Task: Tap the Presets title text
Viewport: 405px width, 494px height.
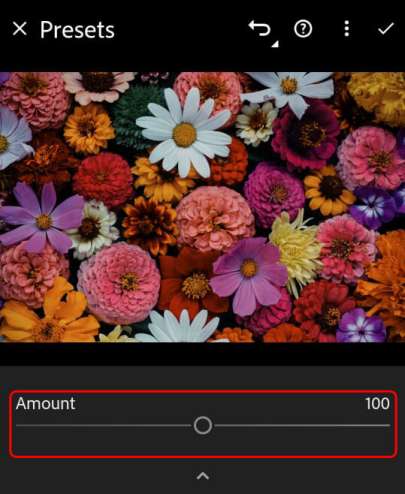Action: pyautogui.click(x=77, y=30)
